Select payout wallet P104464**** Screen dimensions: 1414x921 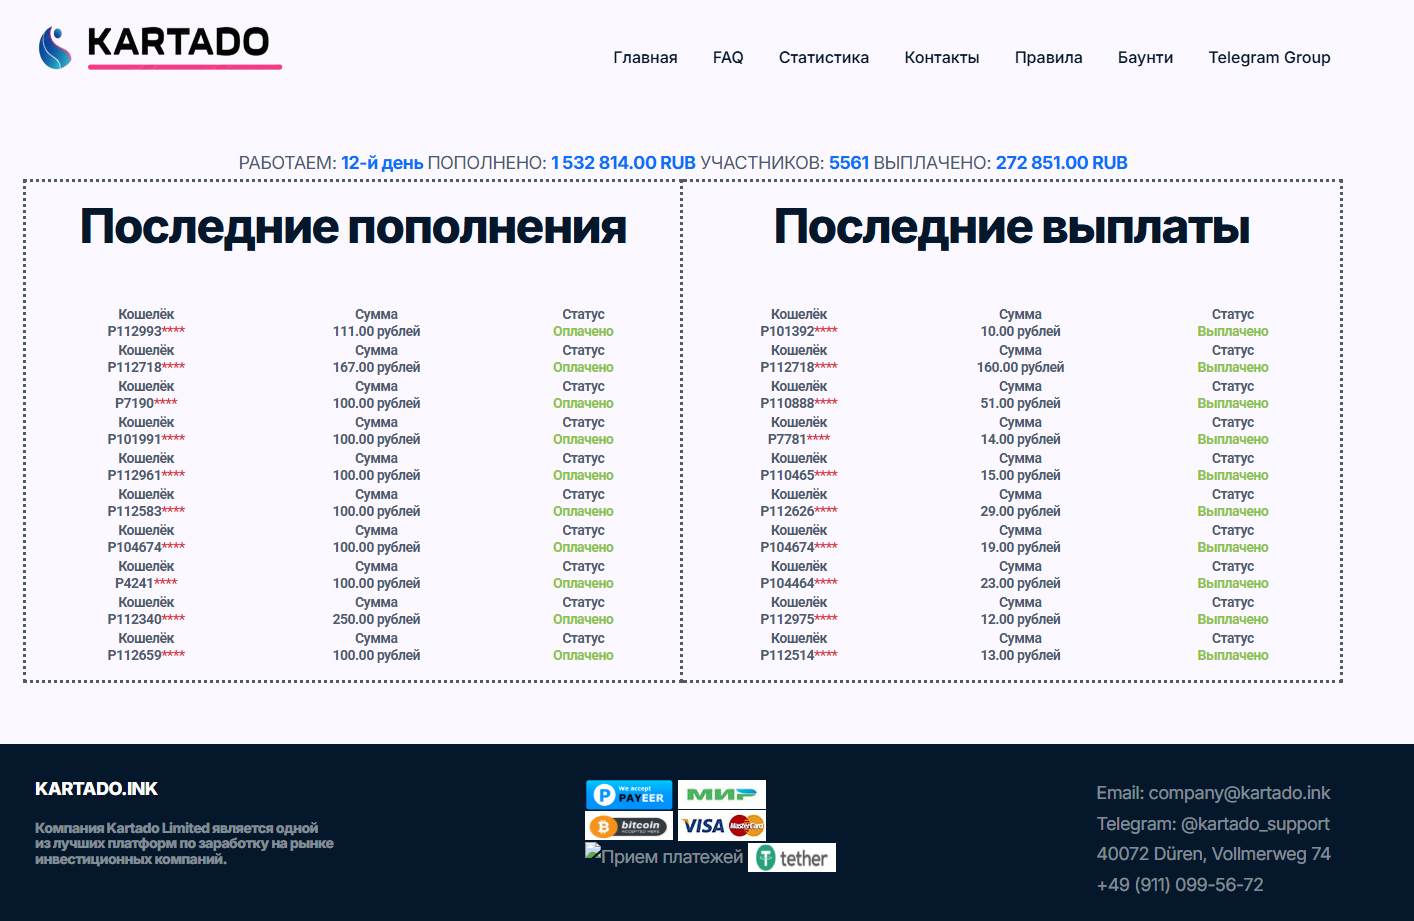799,583
